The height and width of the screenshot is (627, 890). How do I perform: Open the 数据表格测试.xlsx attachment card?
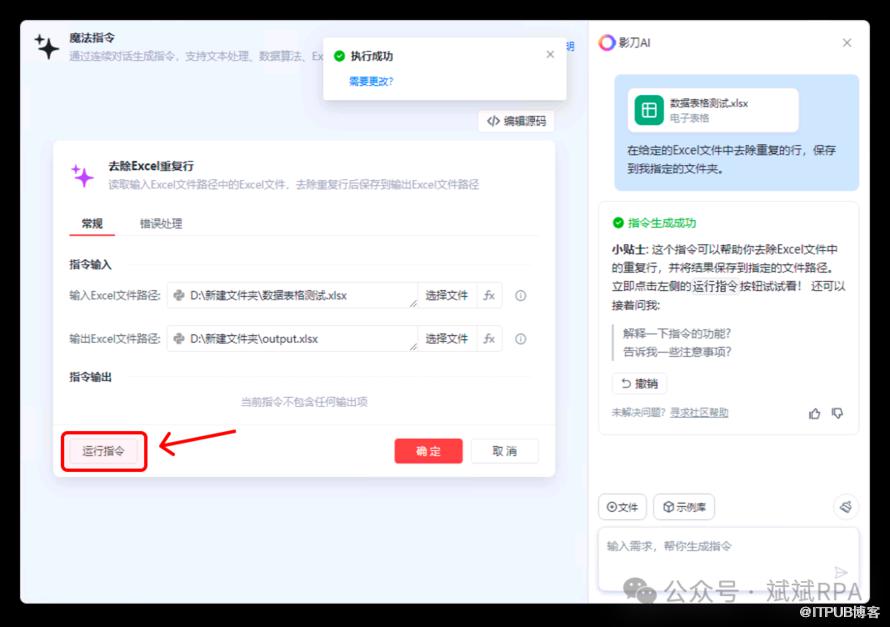pos(713,110)
